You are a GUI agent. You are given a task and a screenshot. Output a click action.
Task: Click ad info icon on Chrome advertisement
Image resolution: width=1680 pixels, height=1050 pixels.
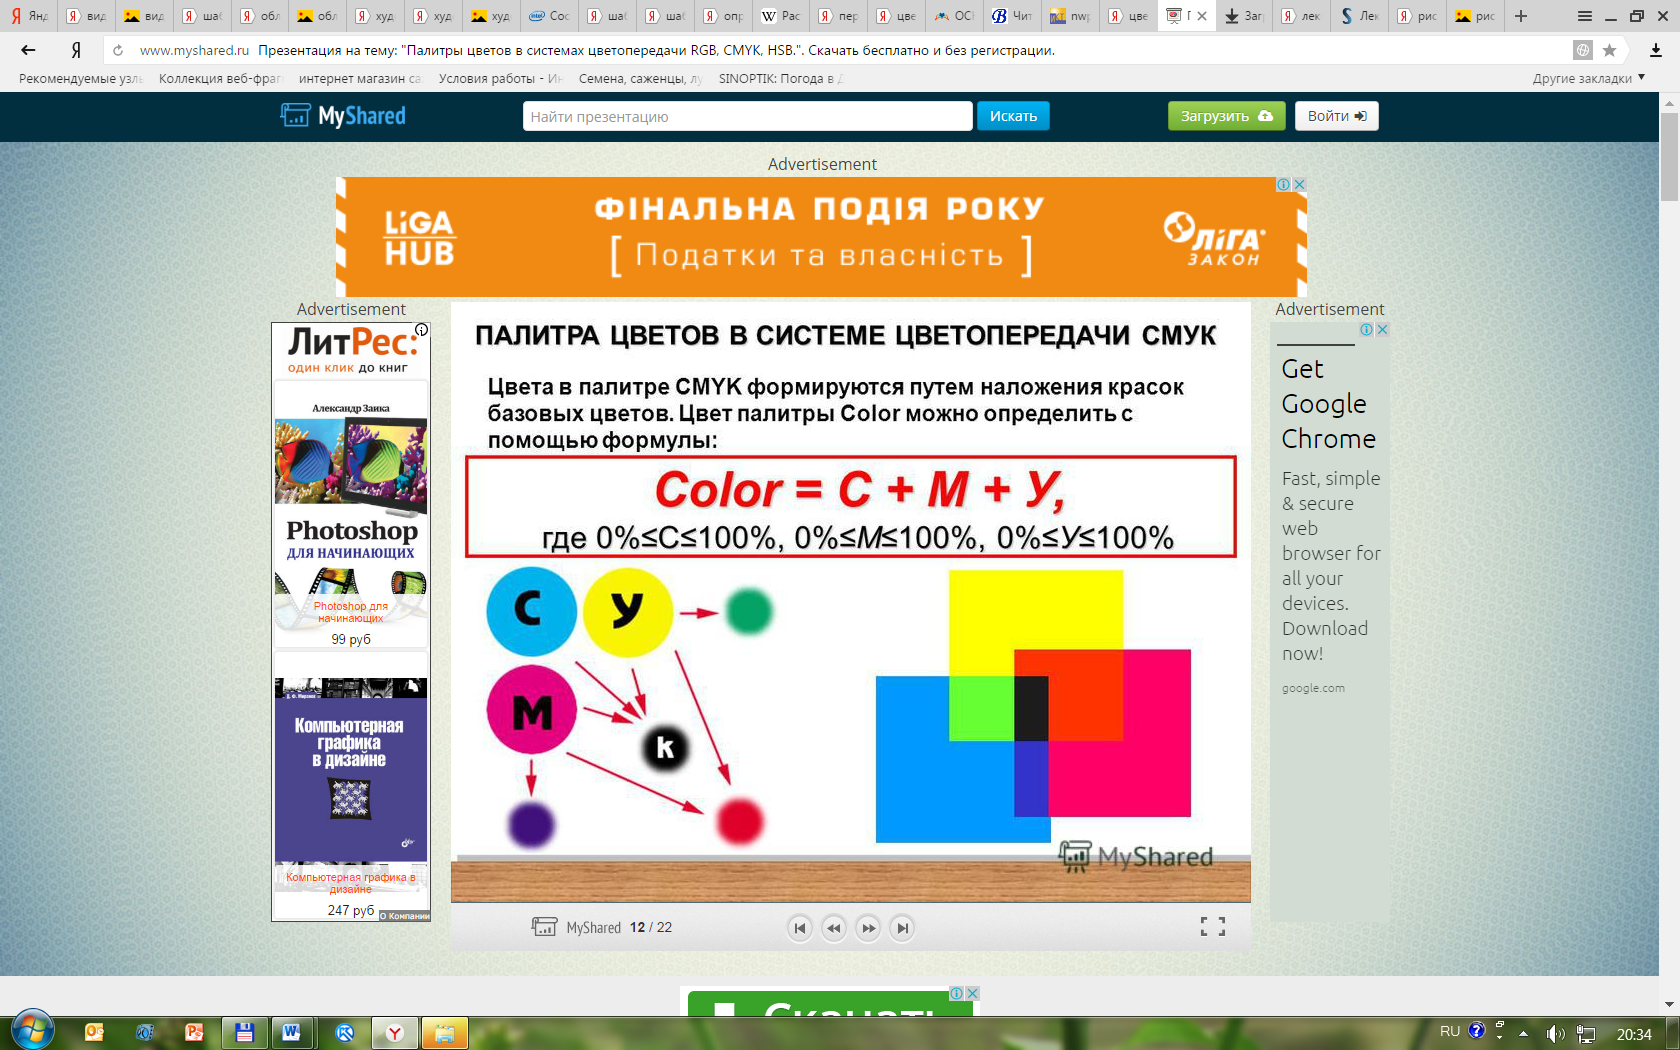(x=1367, y=329)
